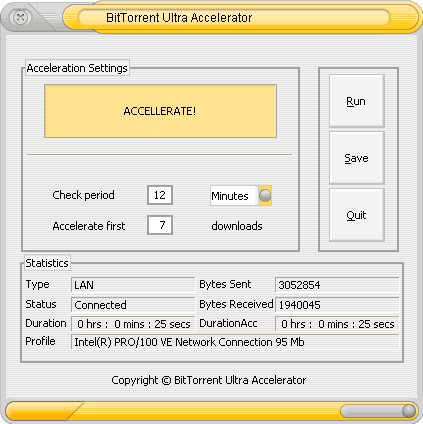Image resolution: width=423 pixels, height=424 pixels.
Task: Click the Copyright BitTorrent Ultra Accelerator text
Action: (209, 380)
